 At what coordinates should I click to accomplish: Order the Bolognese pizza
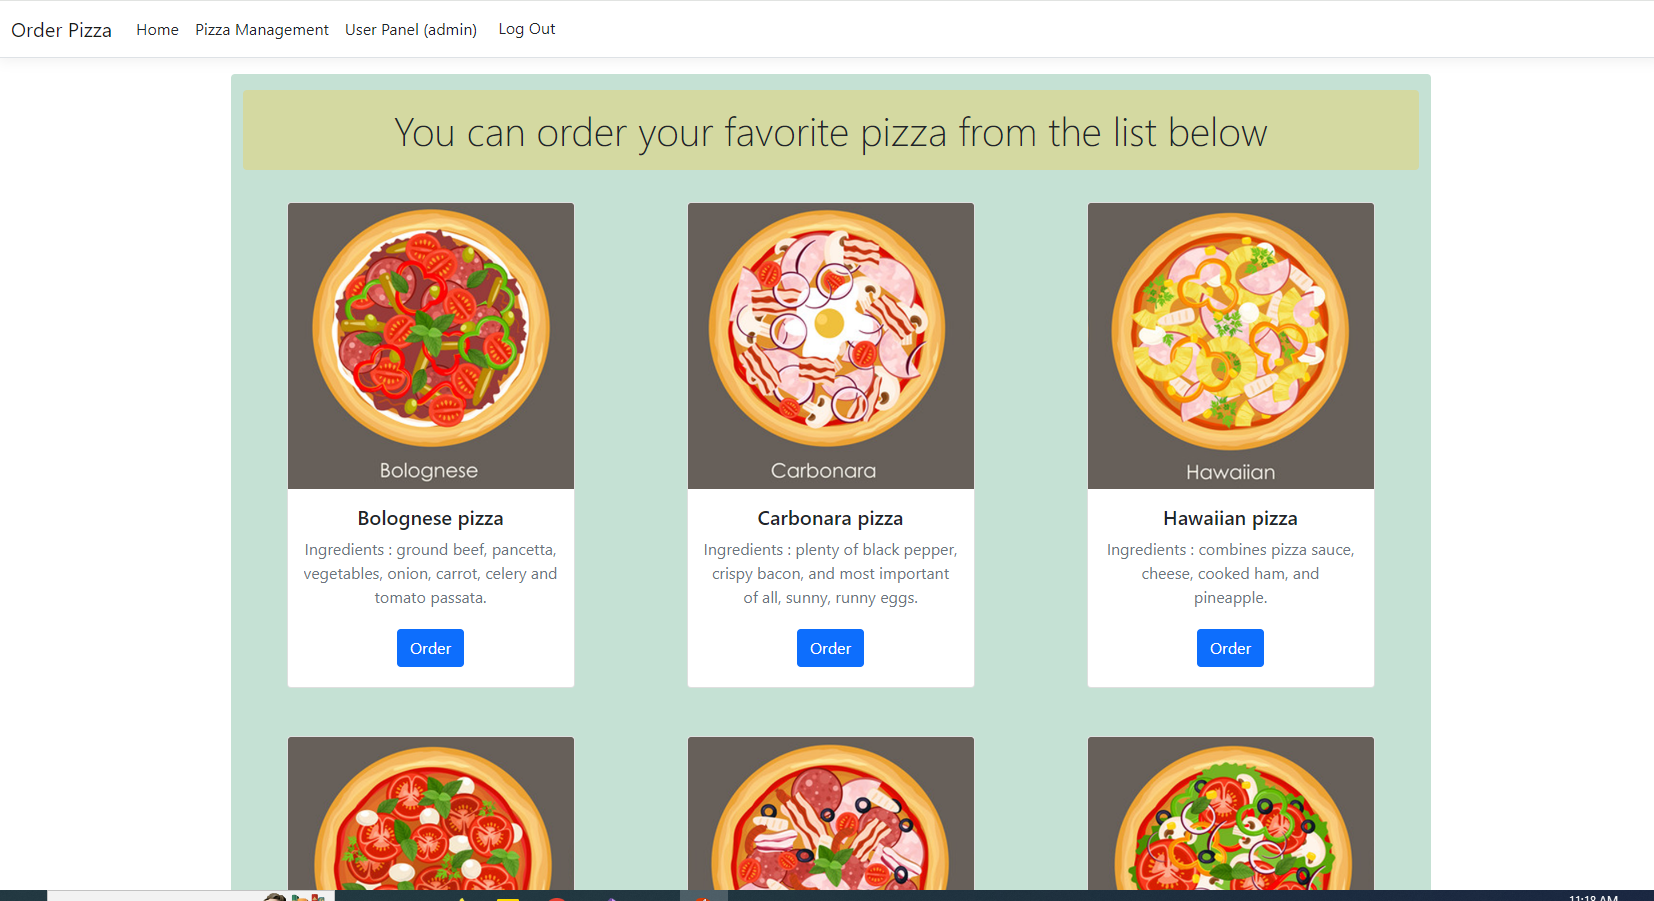point(430,648)
